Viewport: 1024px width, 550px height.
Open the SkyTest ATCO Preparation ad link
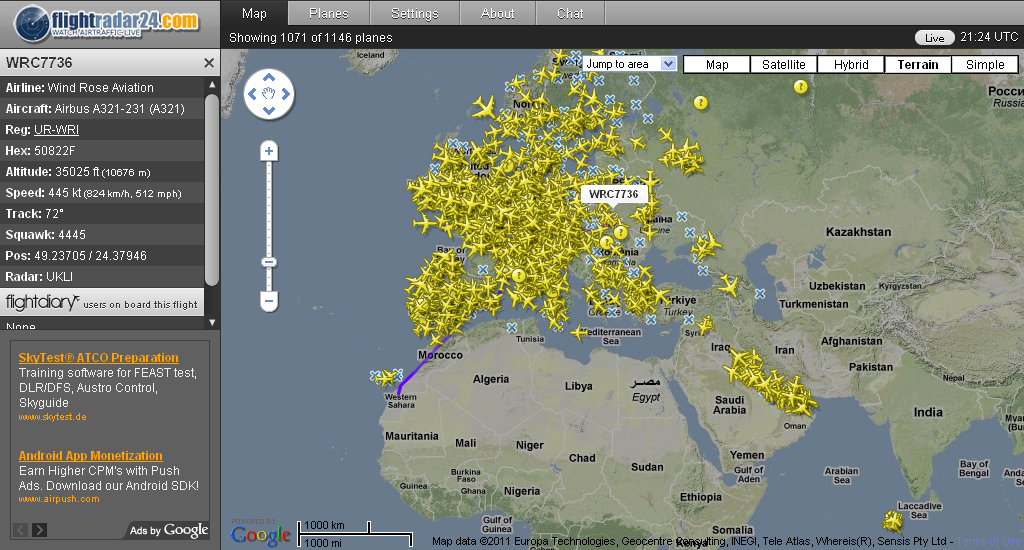coord(98,358)
